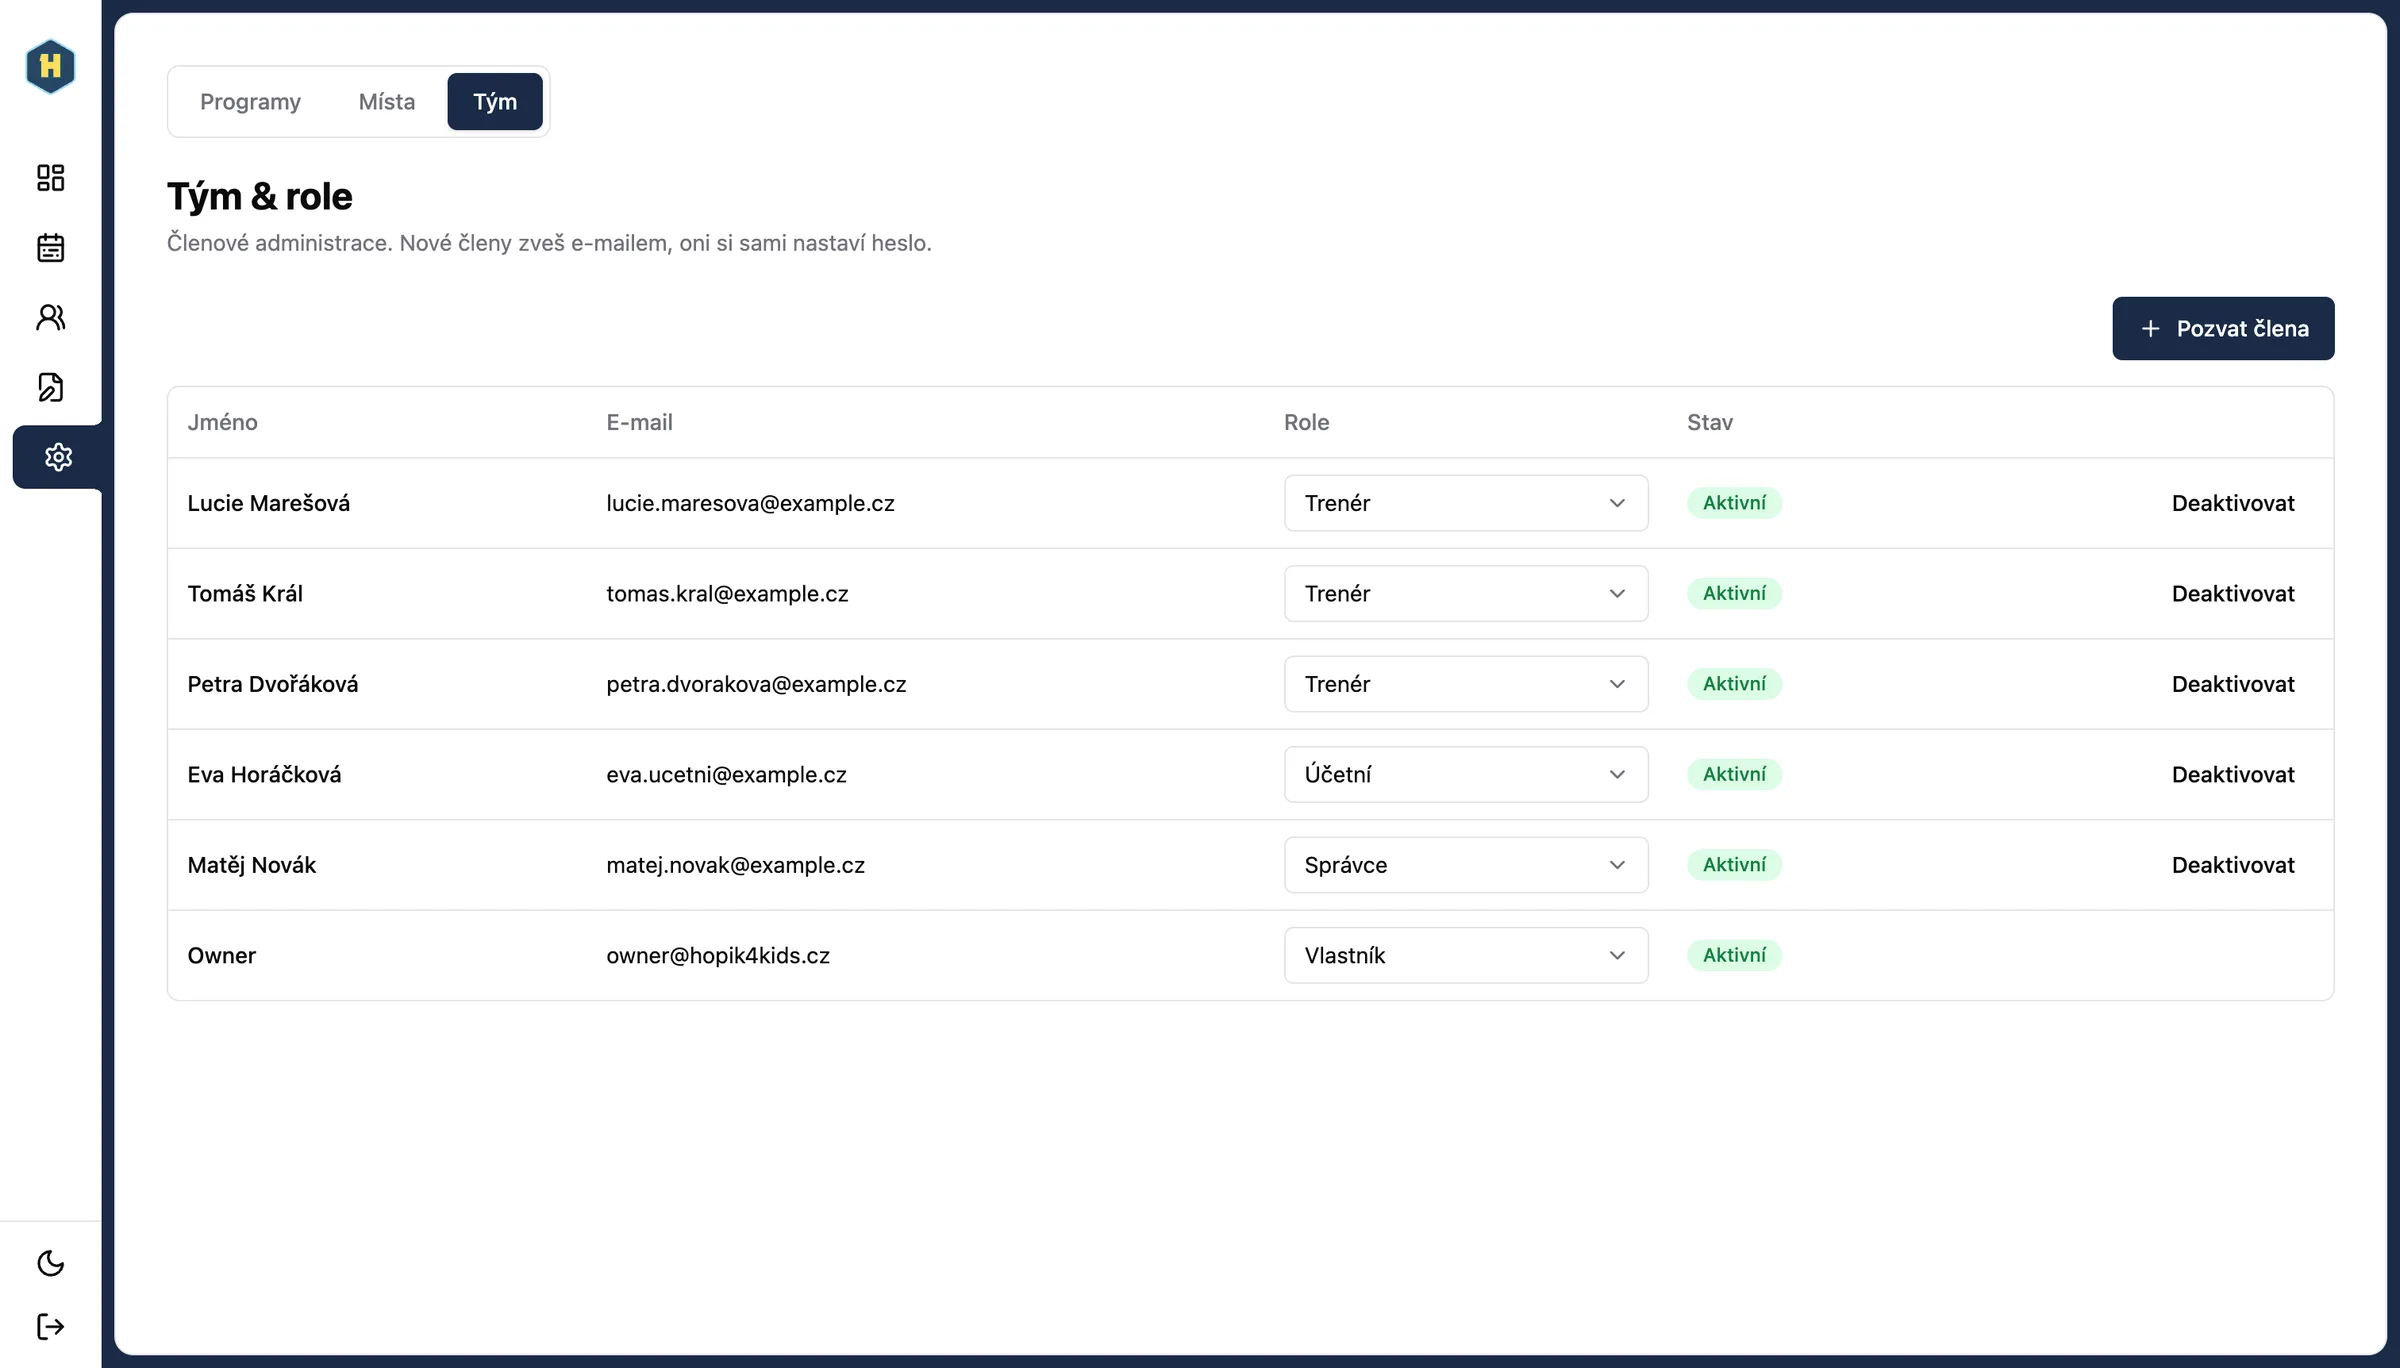Deactivate Lucie Marešová
This screenshot has height=1368, width=2400.
tap(2233, 503)
